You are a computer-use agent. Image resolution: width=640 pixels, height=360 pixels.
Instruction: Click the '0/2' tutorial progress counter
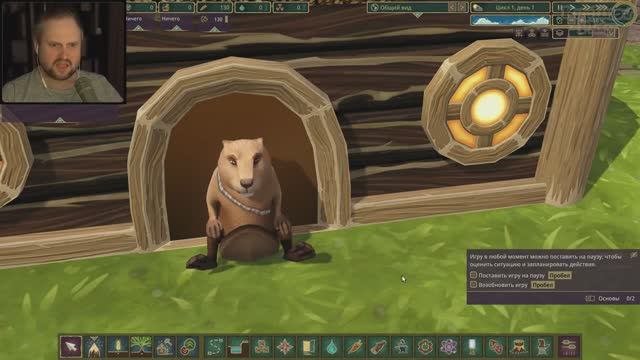(631, 299)
